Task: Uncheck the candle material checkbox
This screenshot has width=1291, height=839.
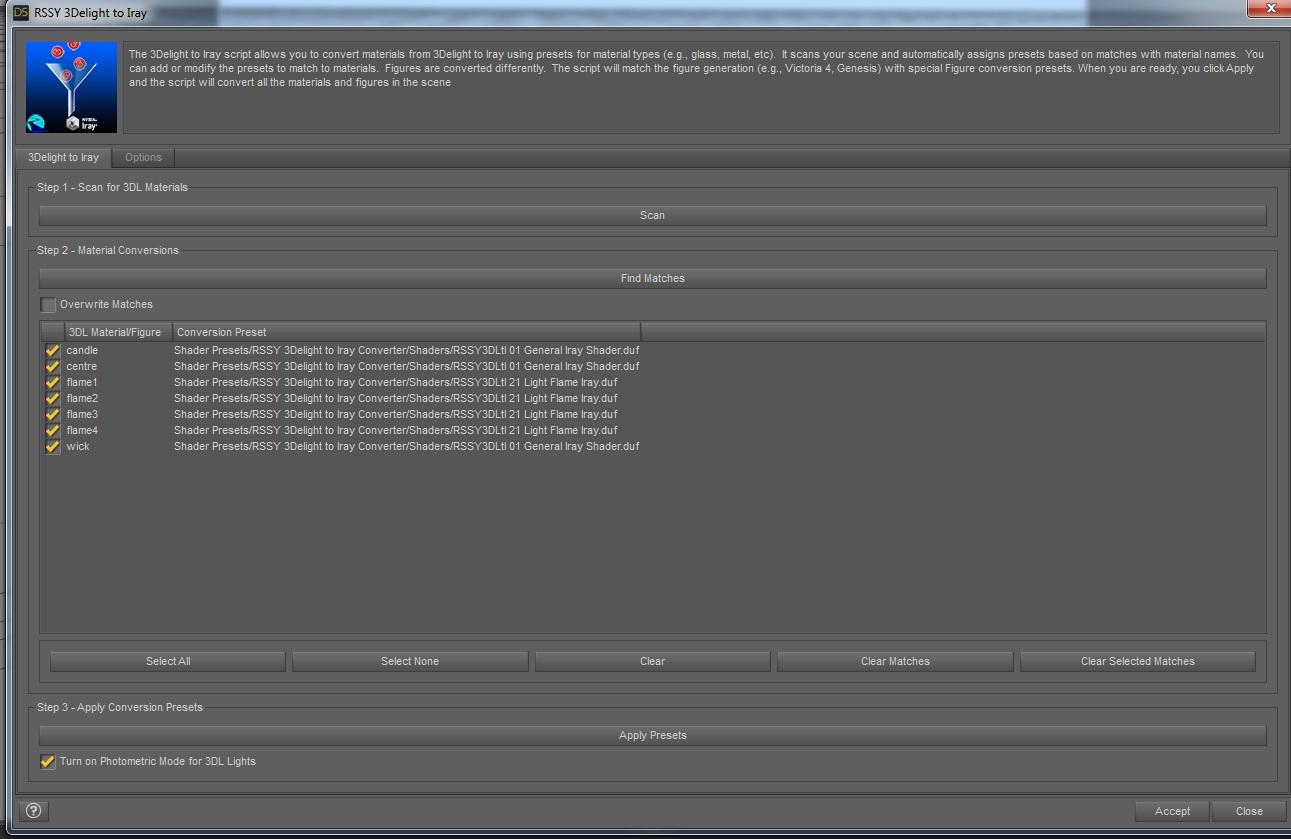Action: coord(52,351)
